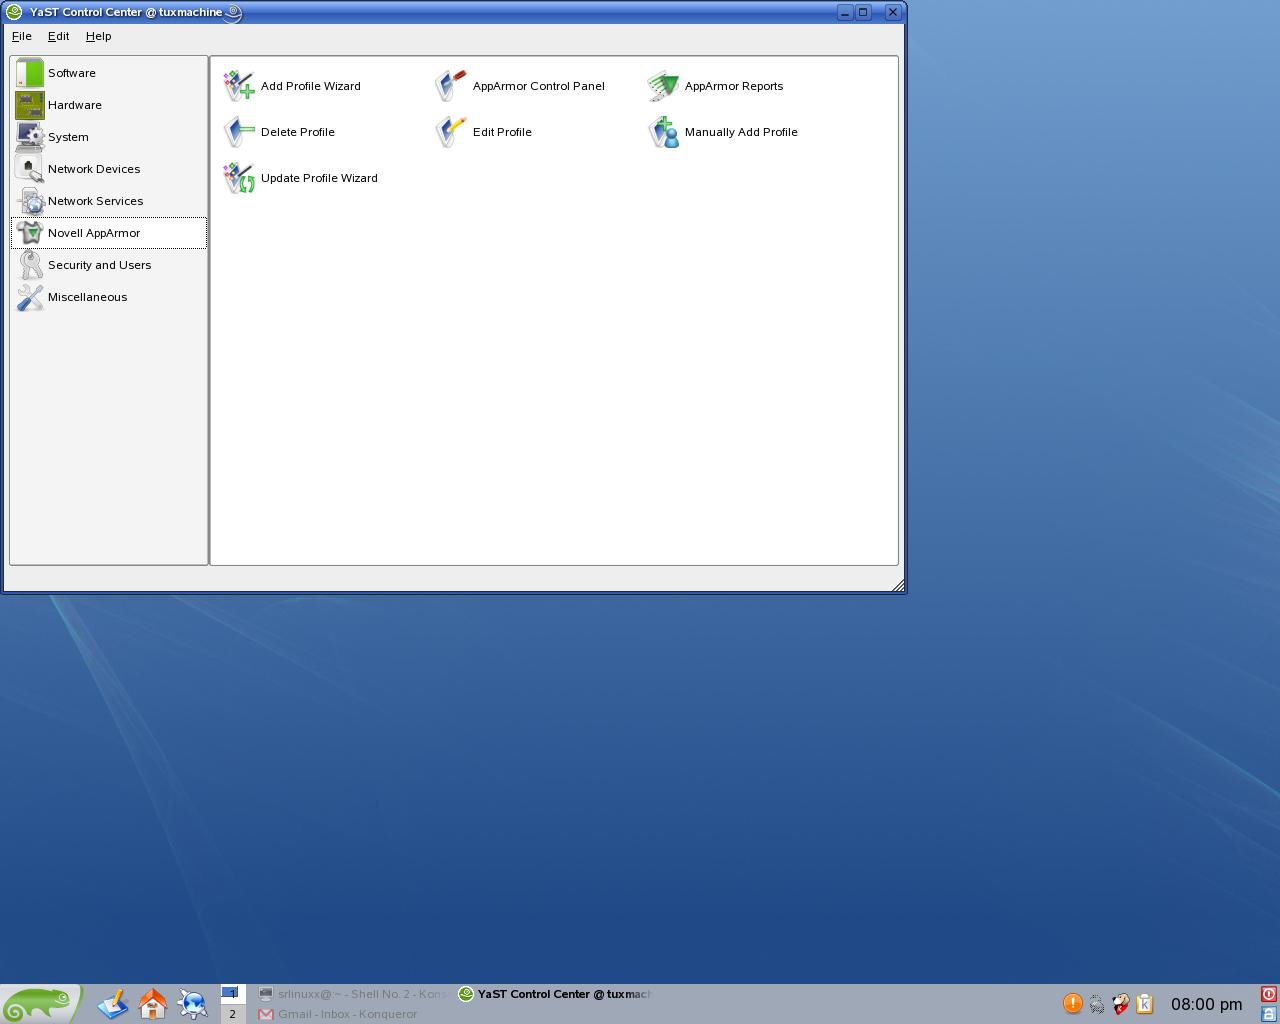Image resolution: width=1280 pixels, height=1024 pixels.
Task: Lock the session with the blue padlock button
Action: 1269,1014
